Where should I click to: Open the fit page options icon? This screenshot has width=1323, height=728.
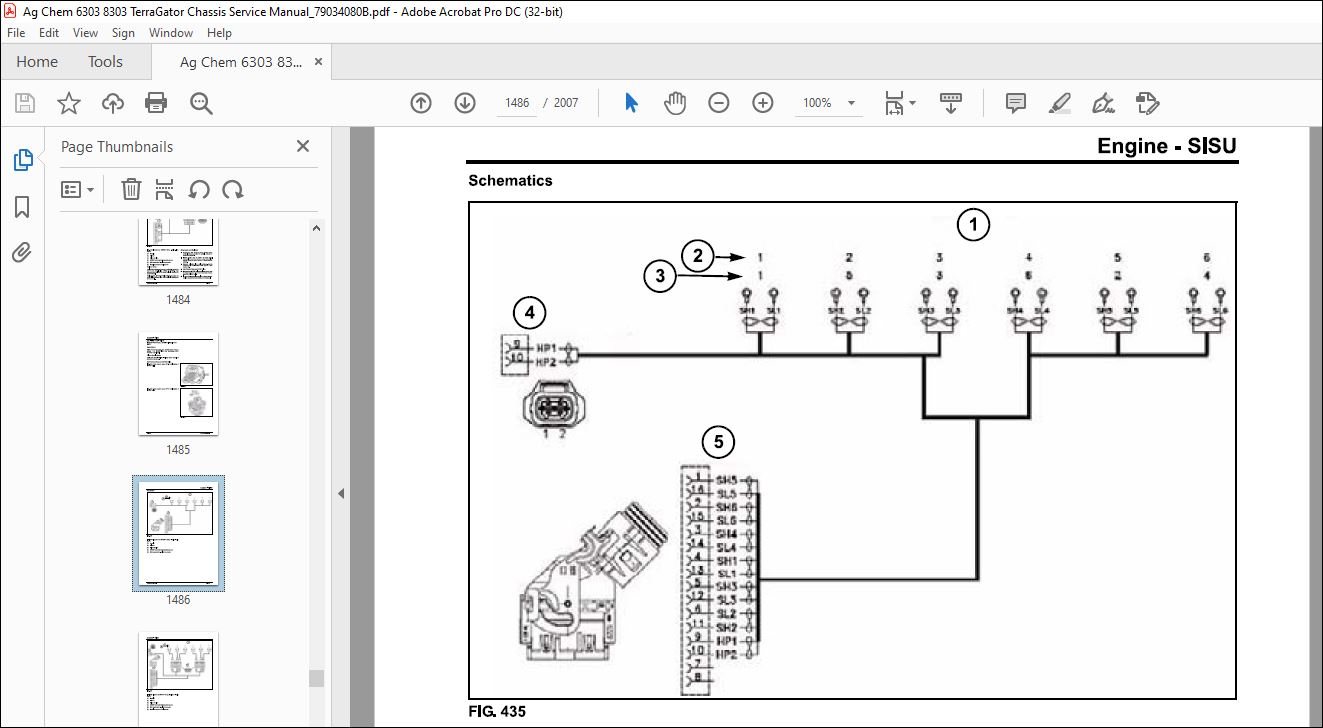900,103
